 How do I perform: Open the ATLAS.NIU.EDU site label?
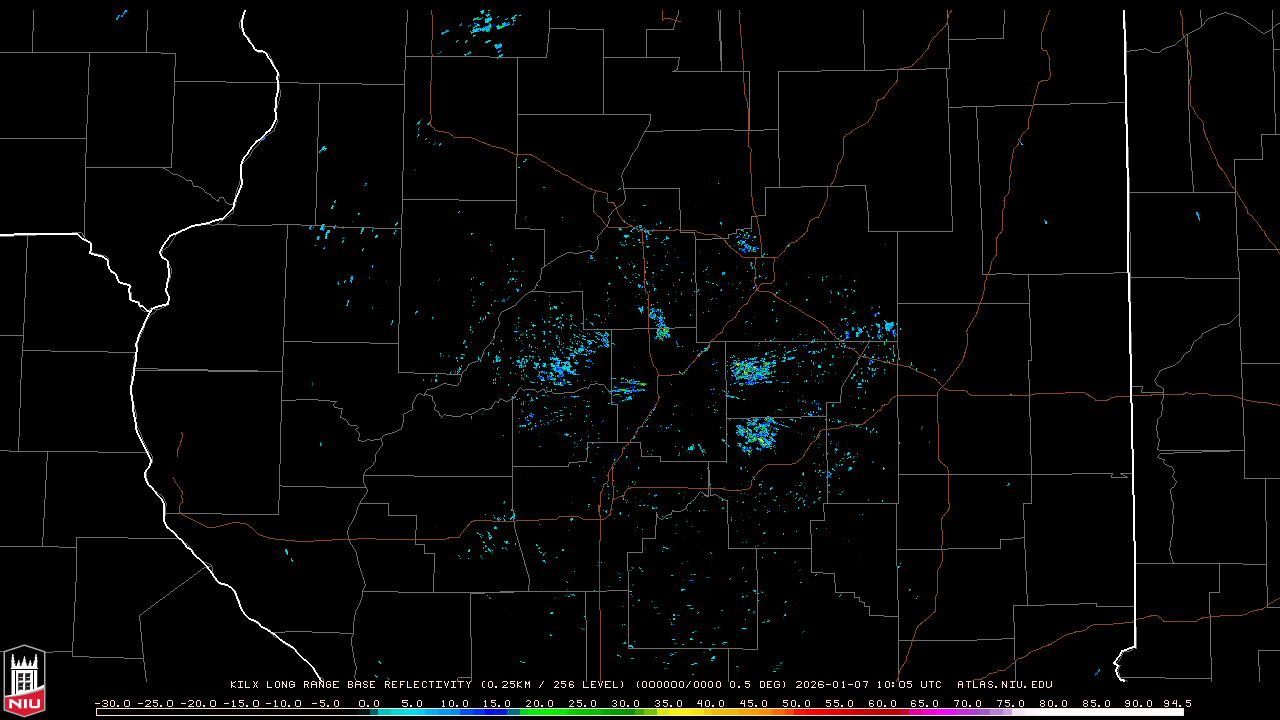(1005, 685)
